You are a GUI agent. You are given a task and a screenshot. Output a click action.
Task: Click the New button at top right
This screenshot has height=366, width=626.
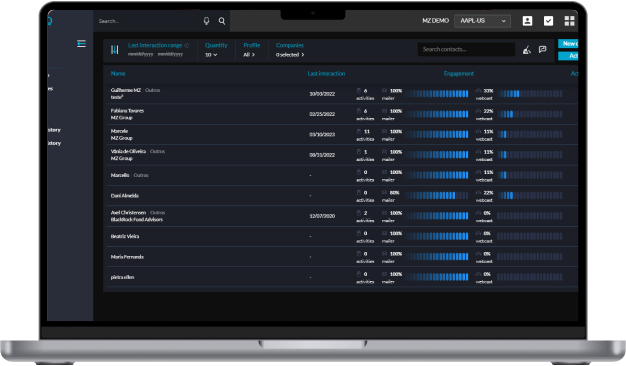click(568, 44)
